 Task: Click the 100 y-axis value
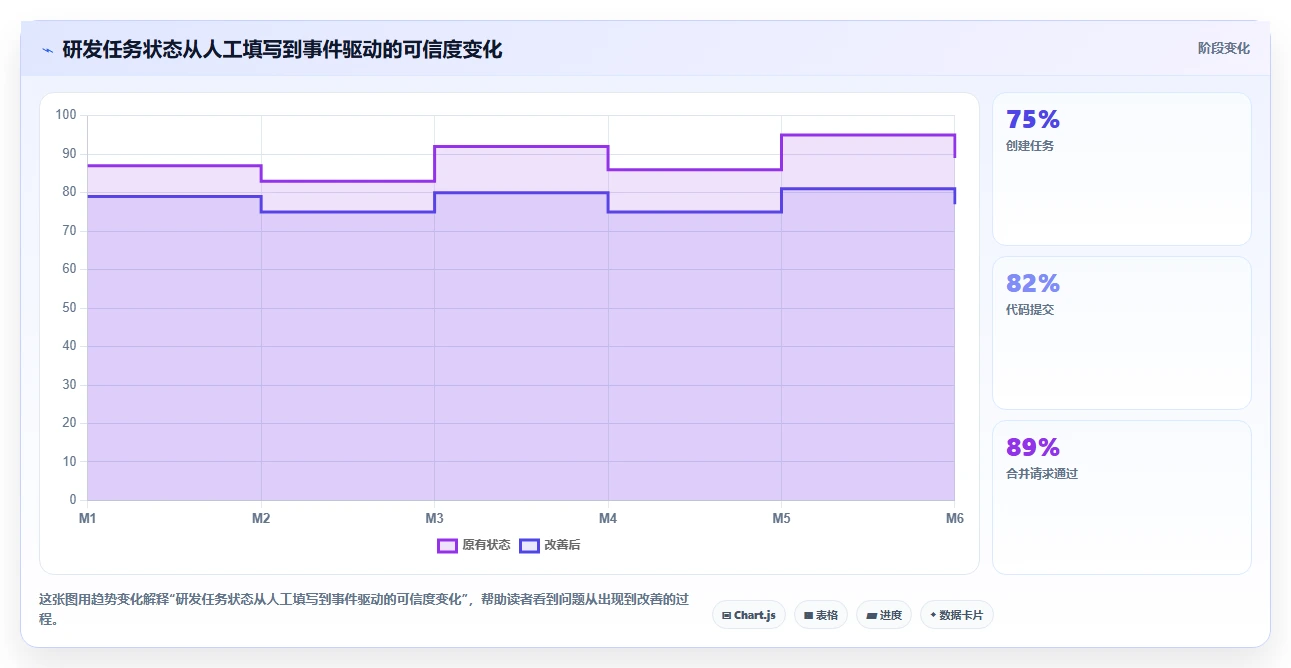tap(67, 115)
